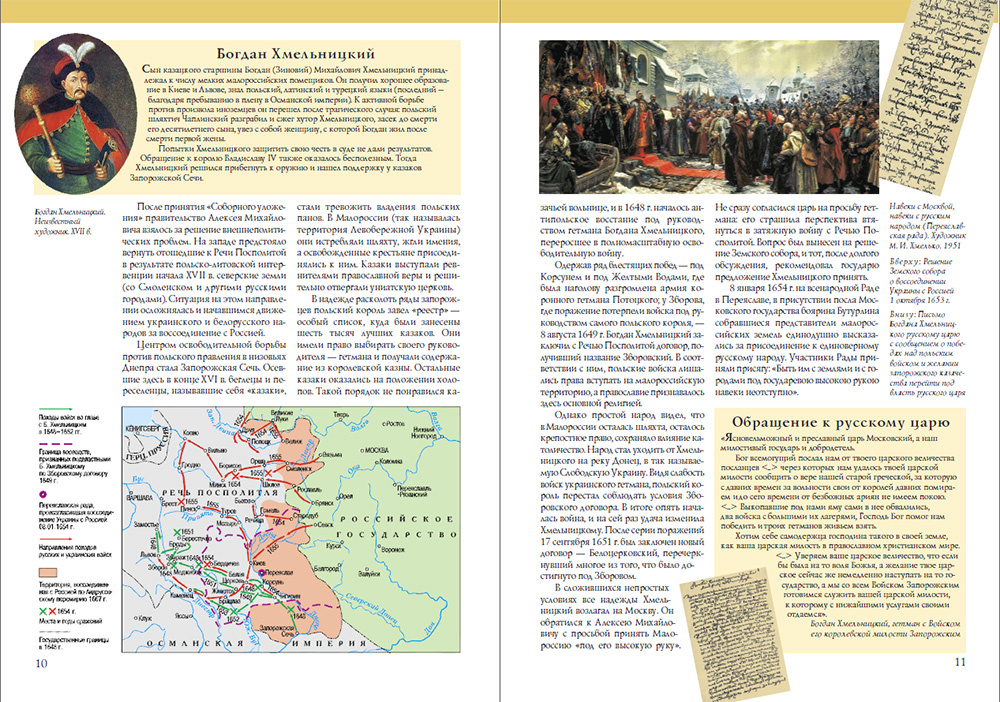Click the paragraph beginning "Не сразу согласился царь"
Screen dimensions: 1000x702
pos(797,241)
